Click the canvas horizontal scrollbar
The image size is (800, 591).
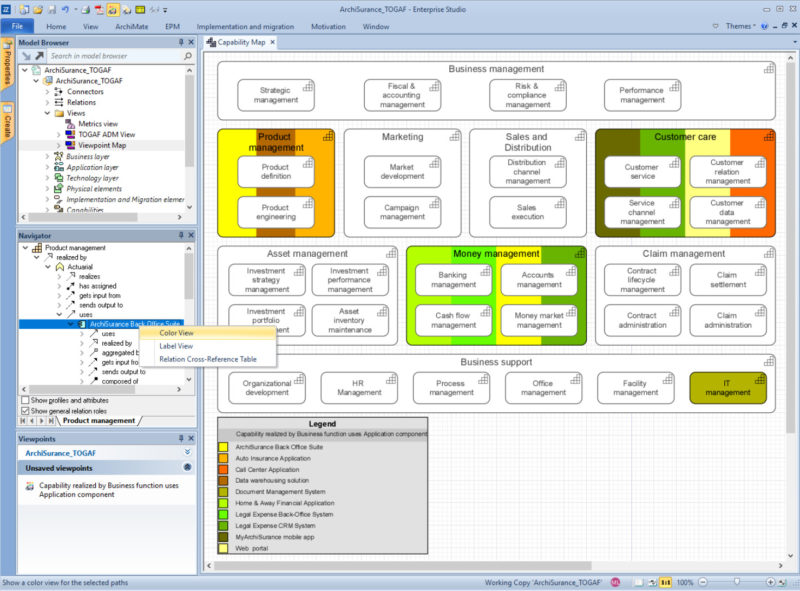[x=403, y=565]
